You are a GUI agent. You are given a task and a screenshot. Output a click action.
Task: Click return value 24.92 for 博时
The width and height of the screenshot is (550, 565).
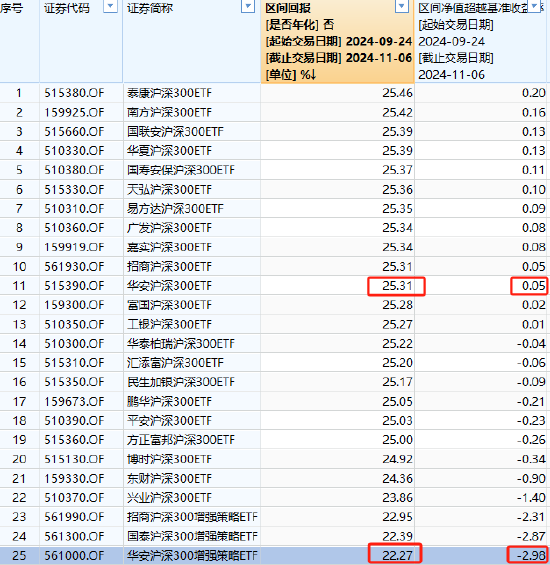click(397, 459)
